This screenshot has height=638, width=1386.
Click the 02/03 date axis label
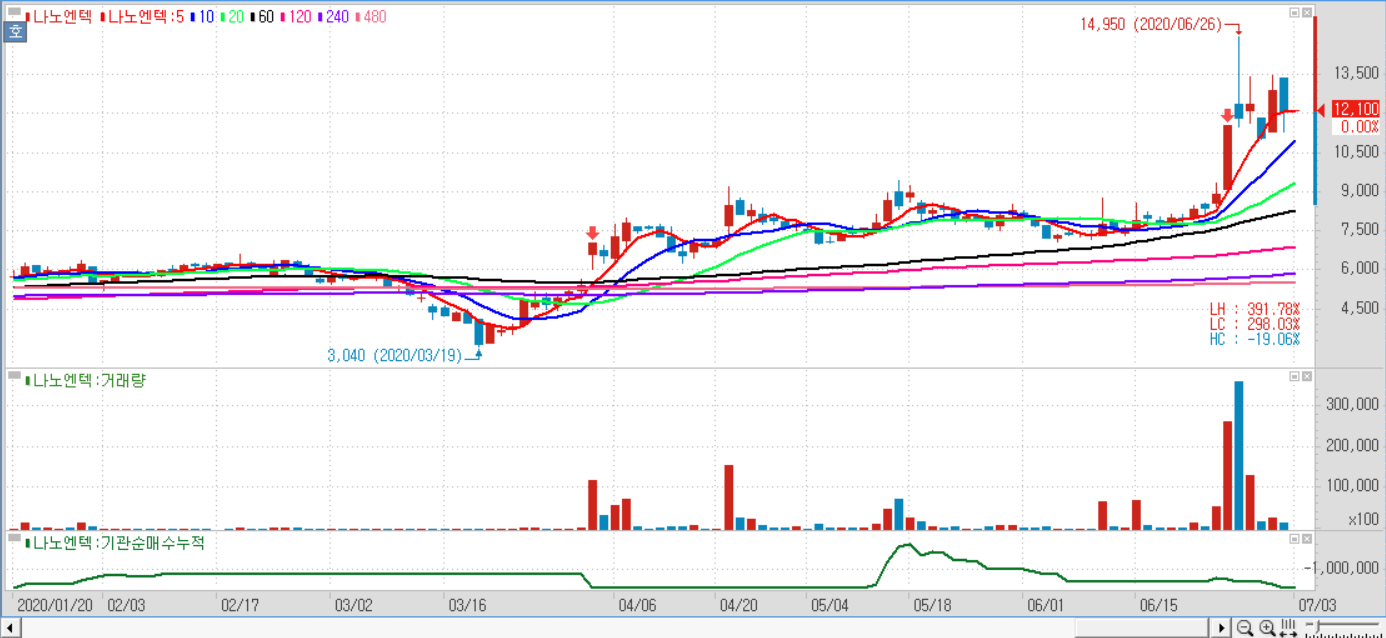124,605
